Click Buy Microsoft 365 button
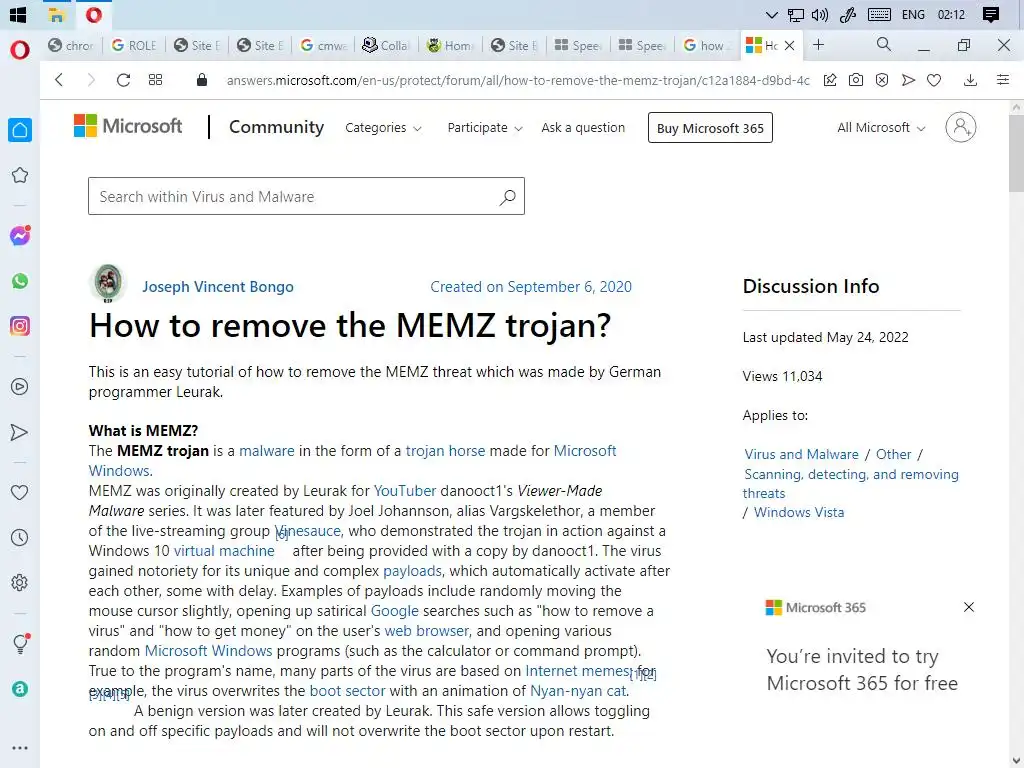Viewport: 1024px width, 768px height. tap(710, 128)
